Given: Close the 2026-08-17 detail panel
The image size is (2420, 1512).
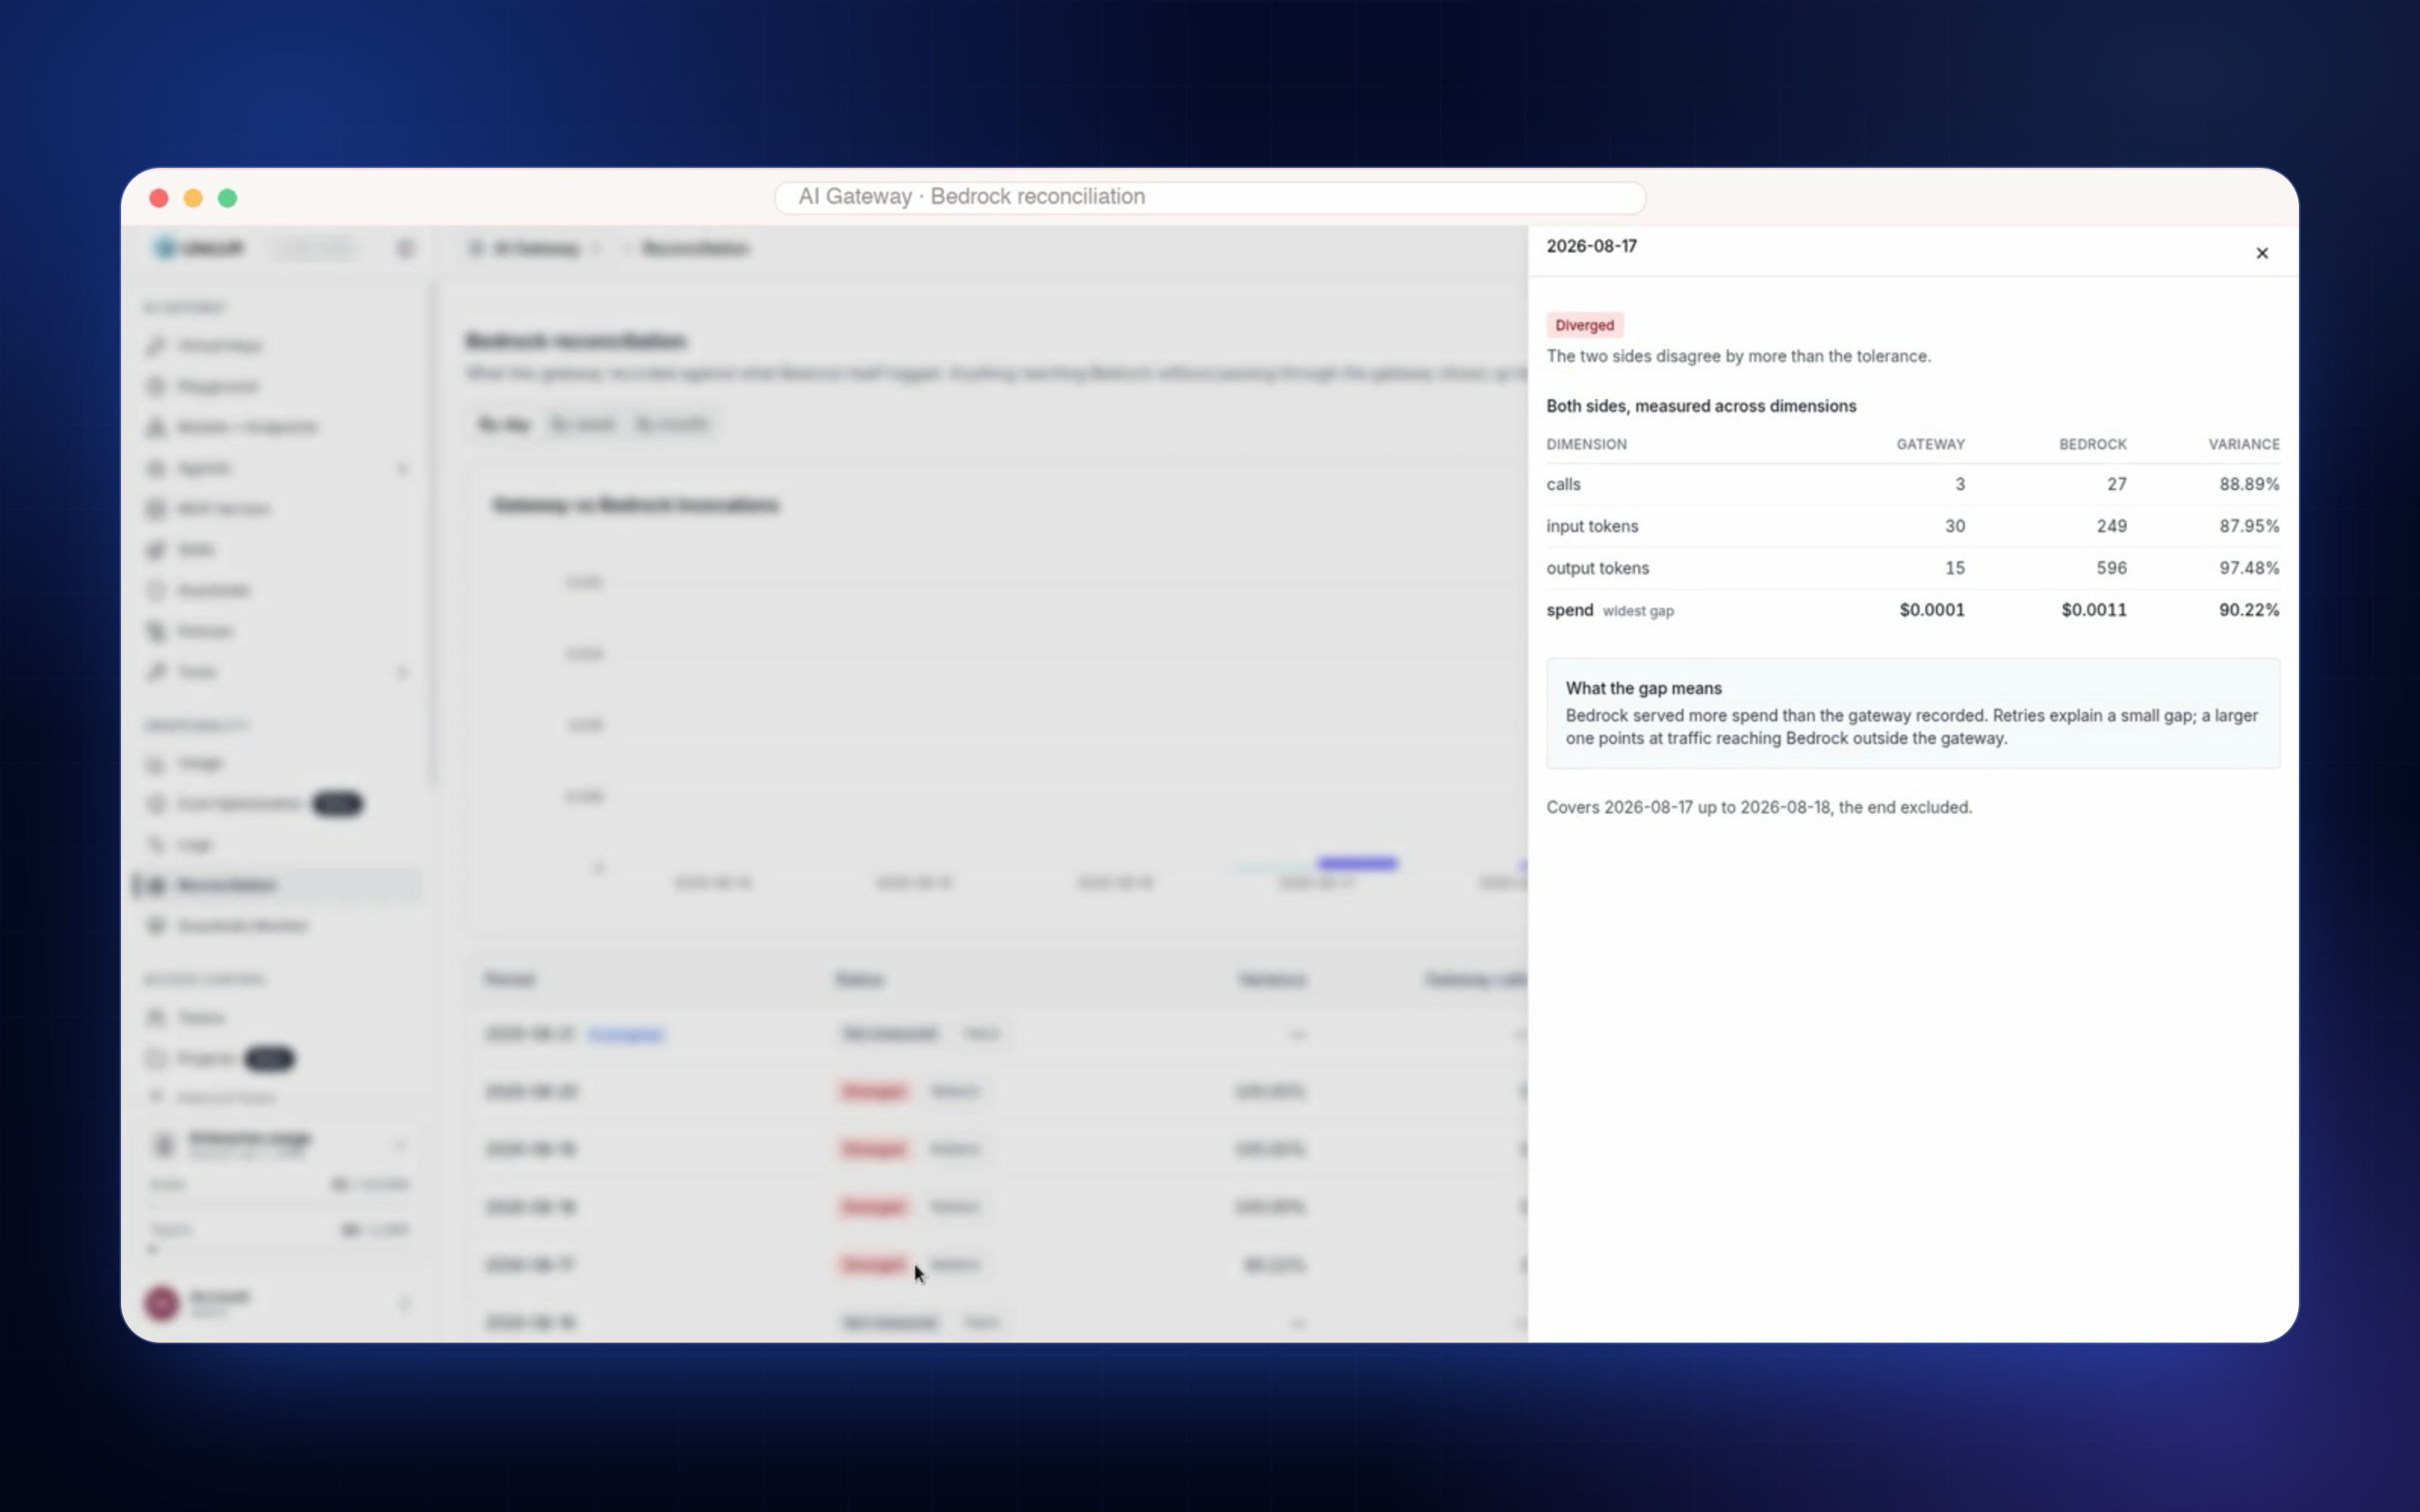Looking at the screenshot, I should (x=2261, y=253).
